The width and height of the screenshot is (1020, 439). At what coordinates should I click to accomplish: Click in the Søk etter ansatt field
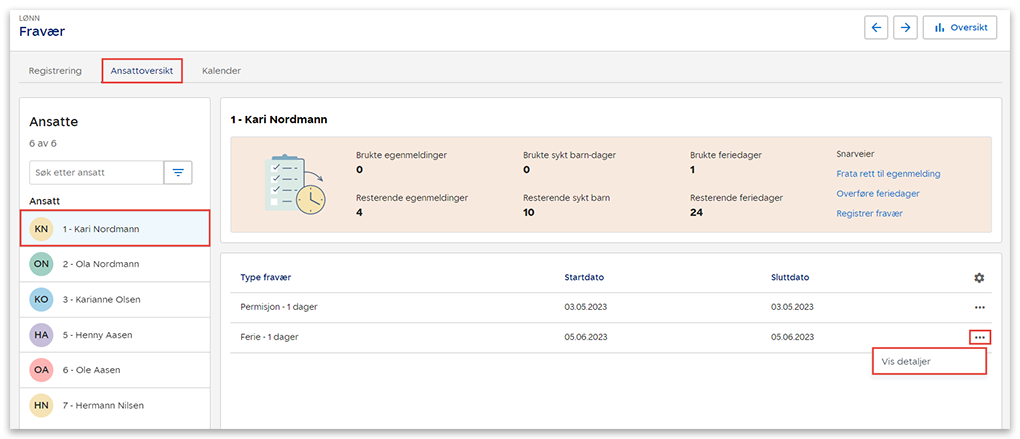point(96,172)
